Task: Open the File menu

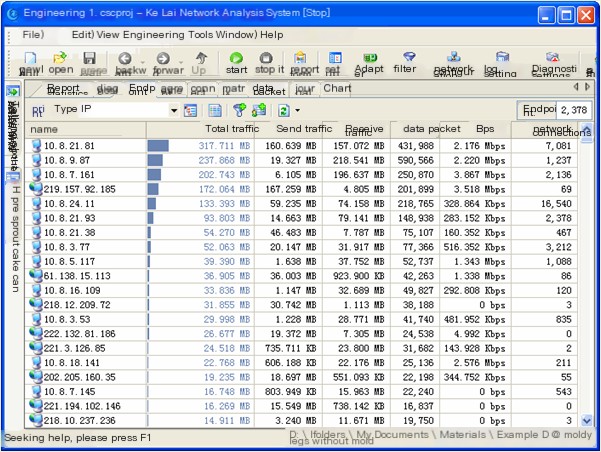Action: click(33, 35)
